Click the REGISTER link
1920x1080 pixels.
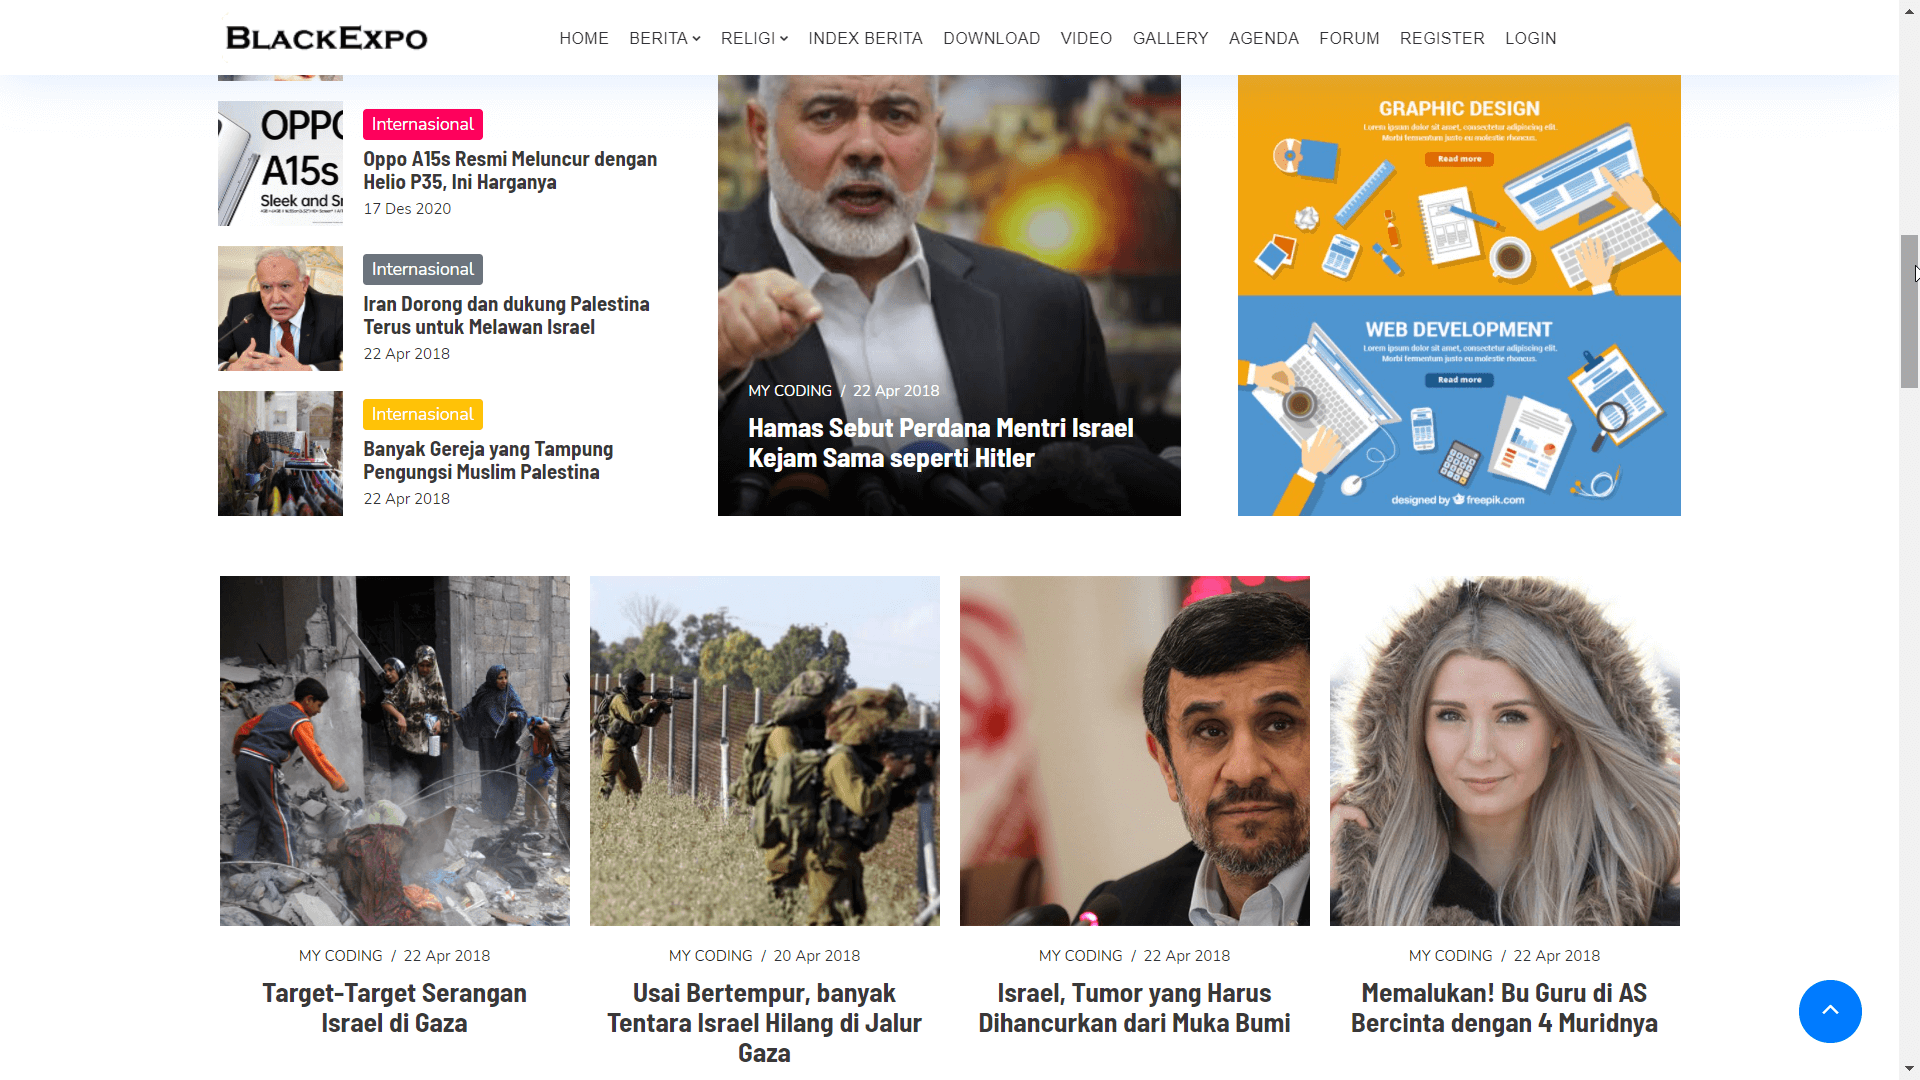point(1442,38)
